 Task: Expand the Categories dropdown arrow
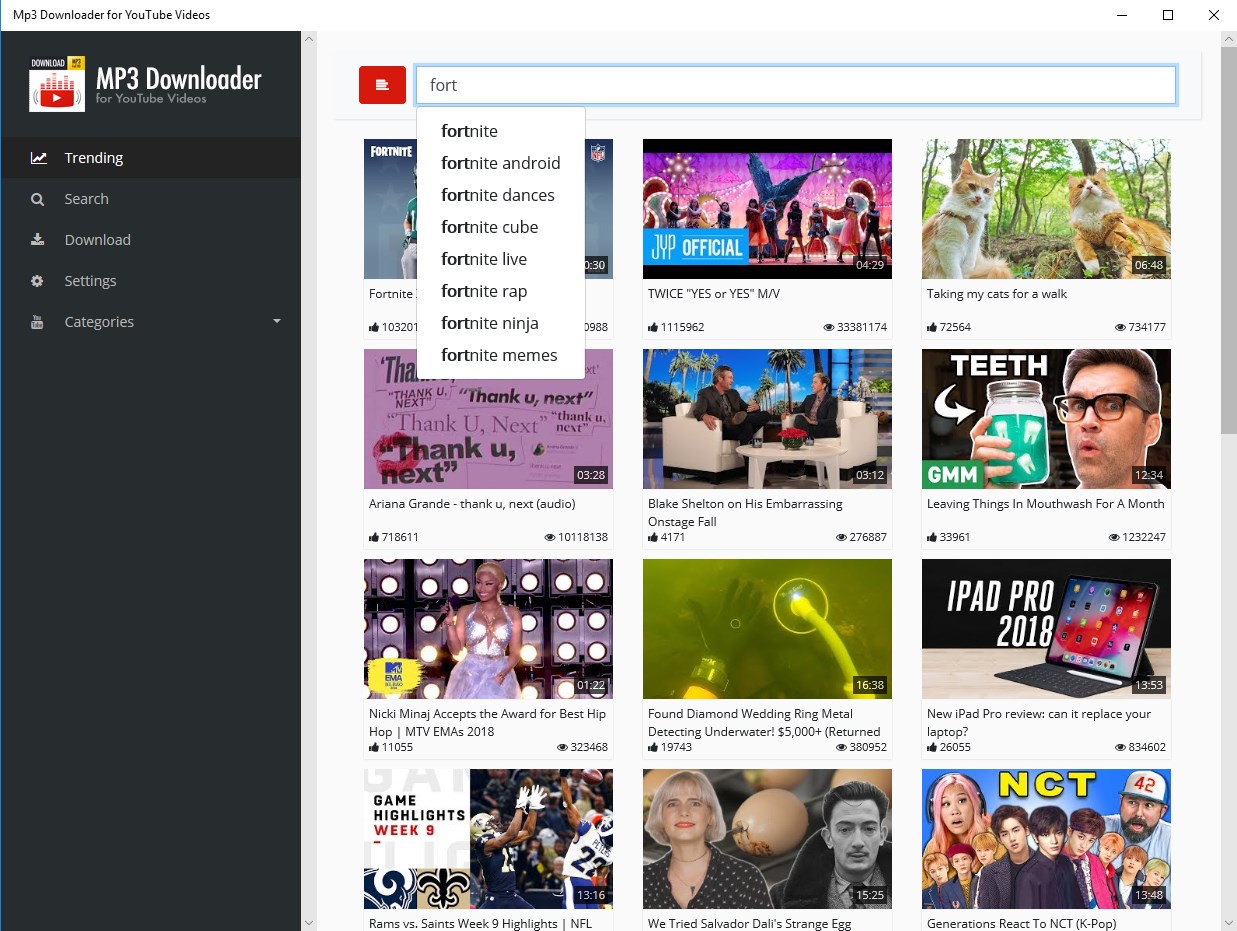point(277,322)
